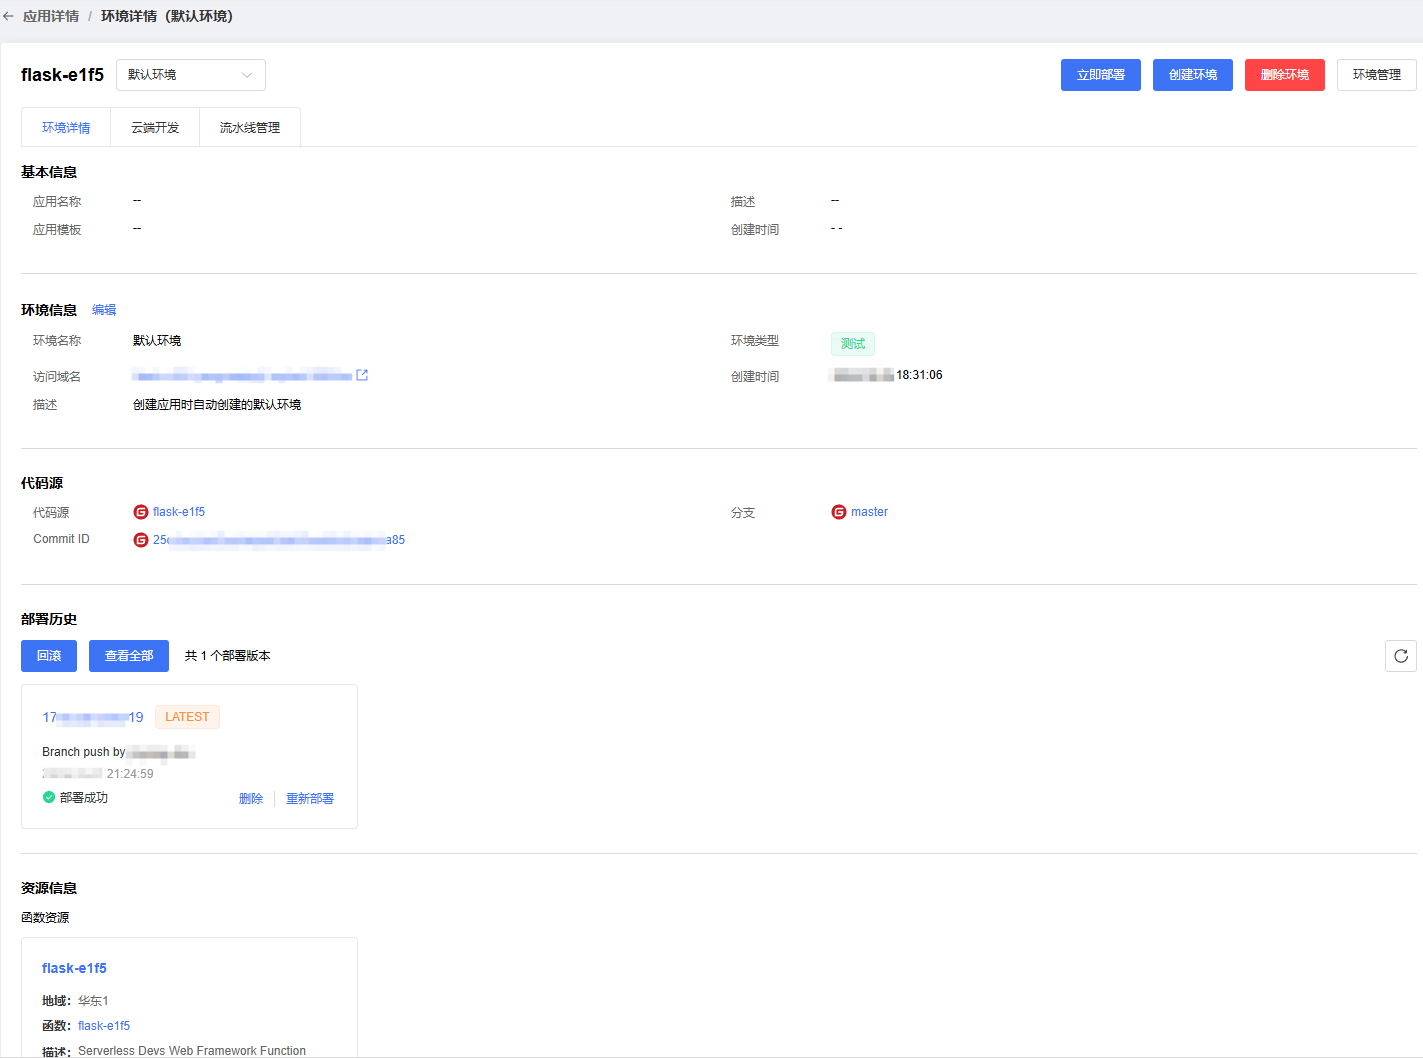Click the 18:31:06 creation time value
The height and width of the screenshot is (1058, 1423).
(x=919, y=375)
